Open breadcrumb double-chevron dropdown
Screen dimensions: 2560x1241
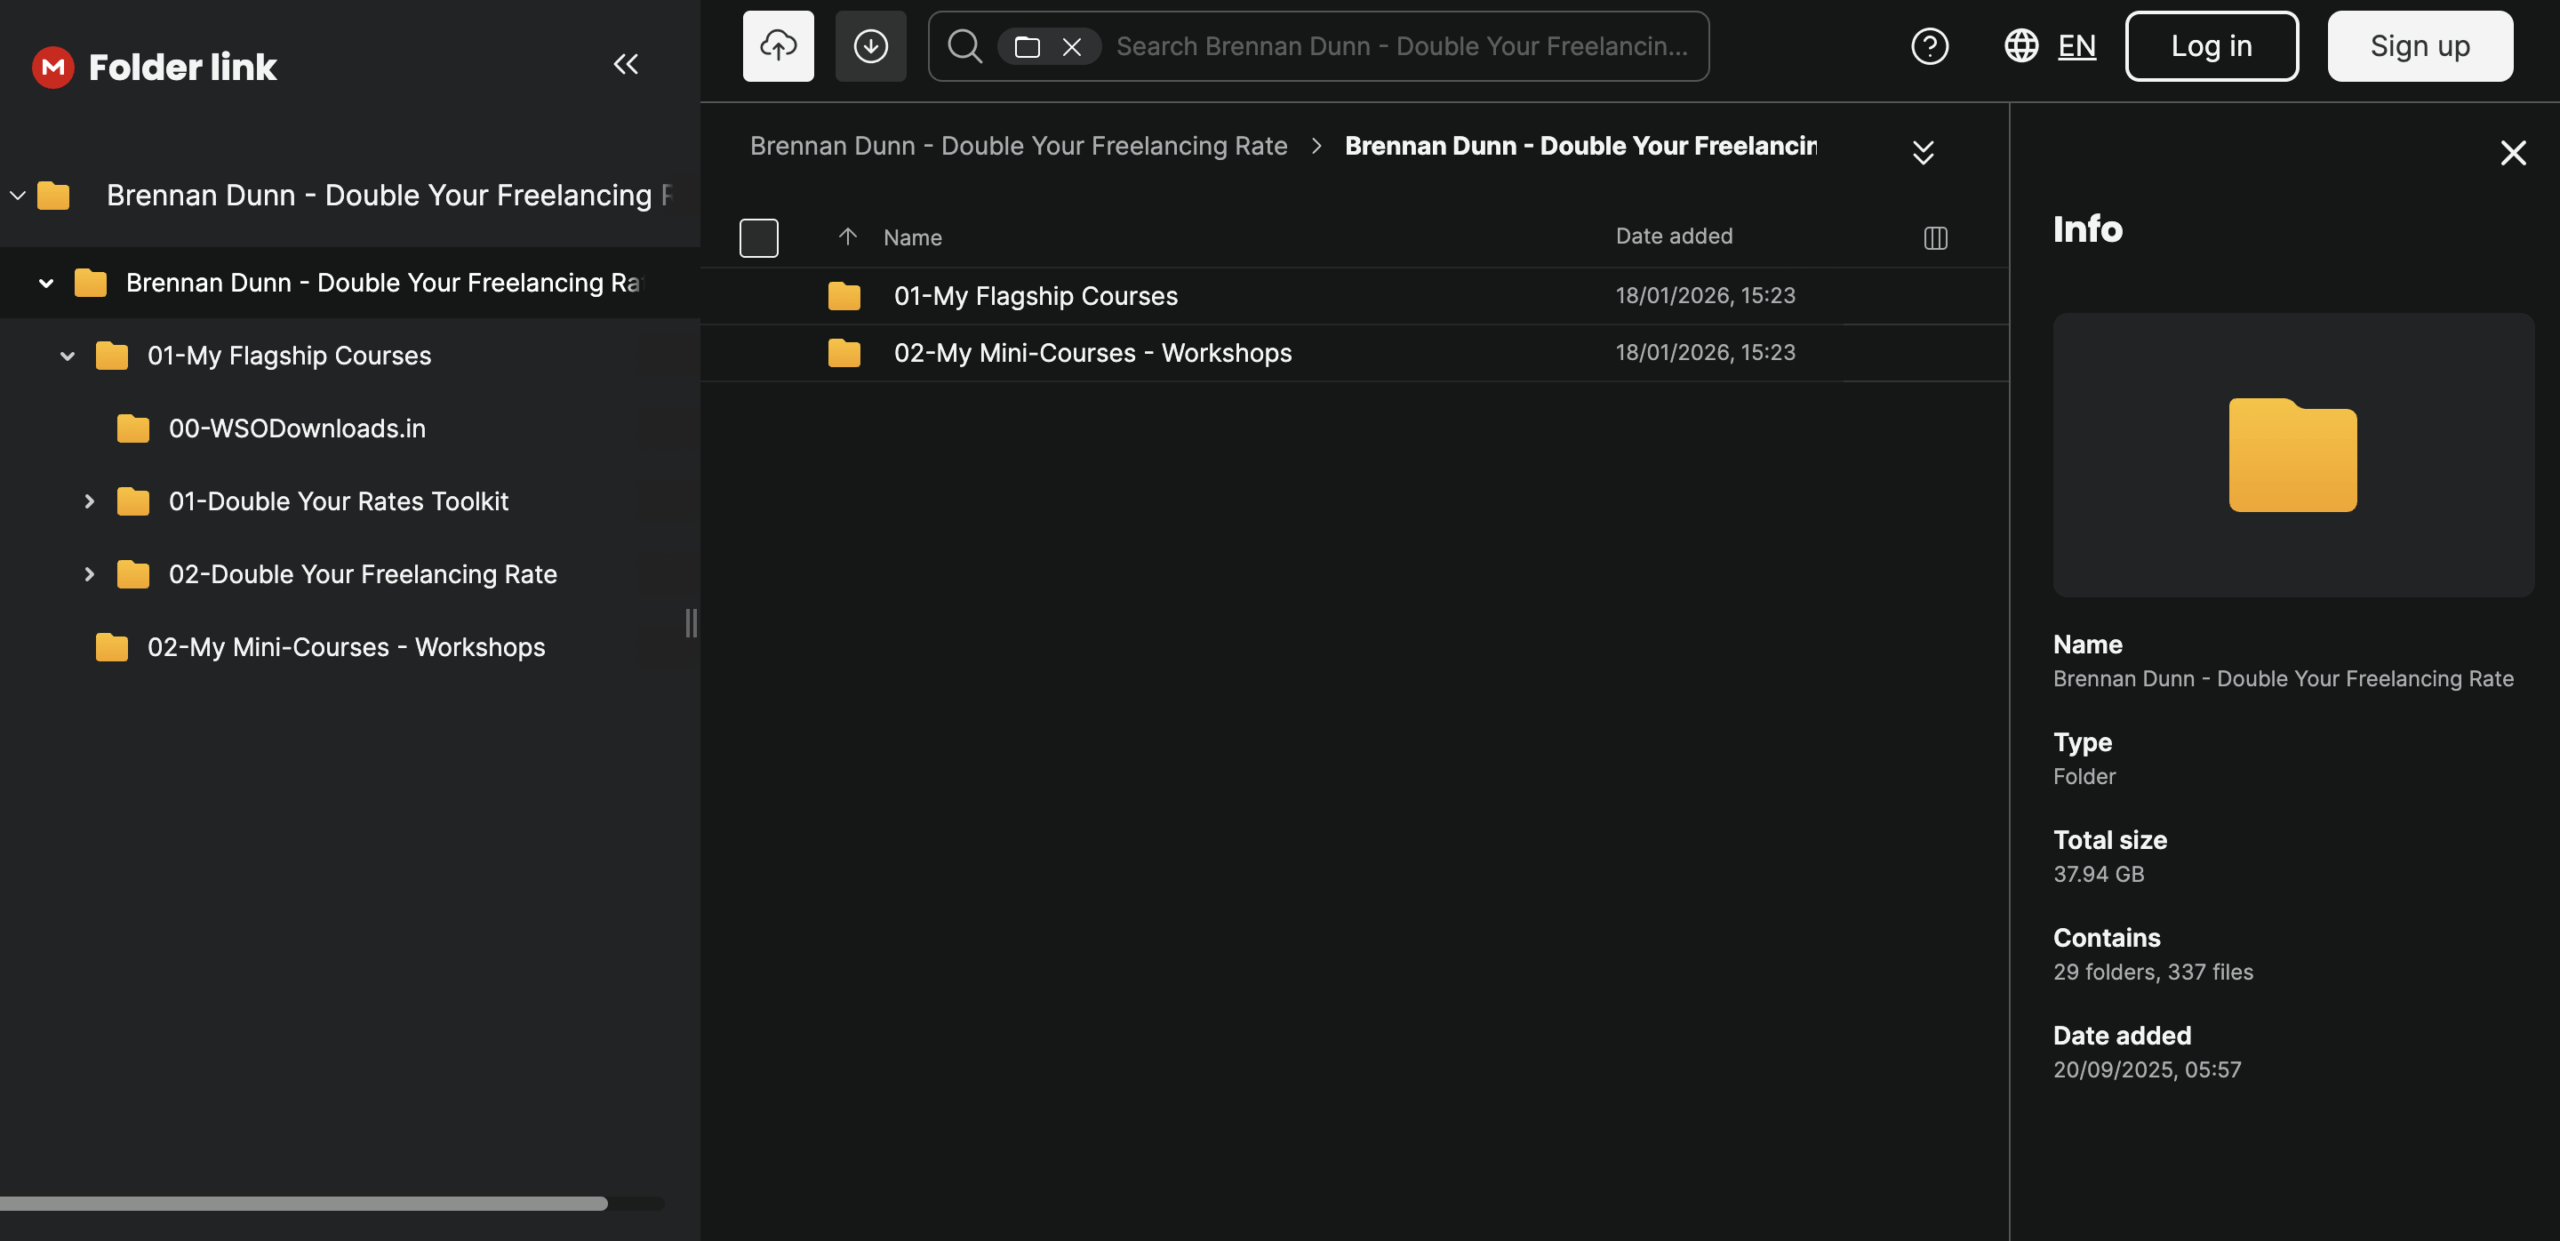(1922, 152)
